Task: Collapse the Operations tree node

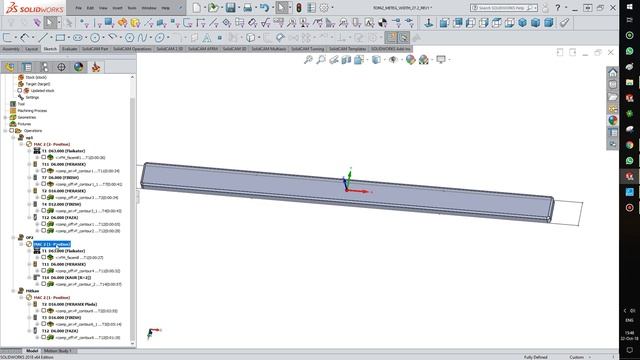Action: point(5,131)
